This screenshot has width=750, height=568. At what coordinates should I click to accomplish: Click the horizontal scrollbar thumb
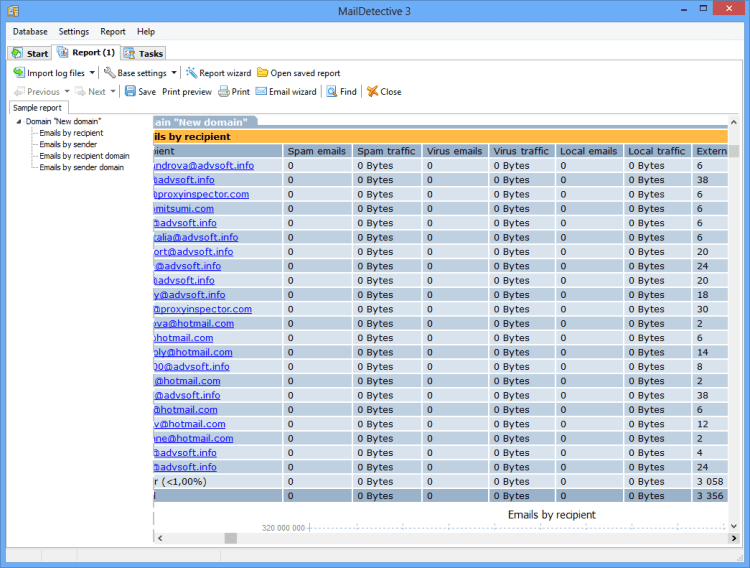click(230, 538)
